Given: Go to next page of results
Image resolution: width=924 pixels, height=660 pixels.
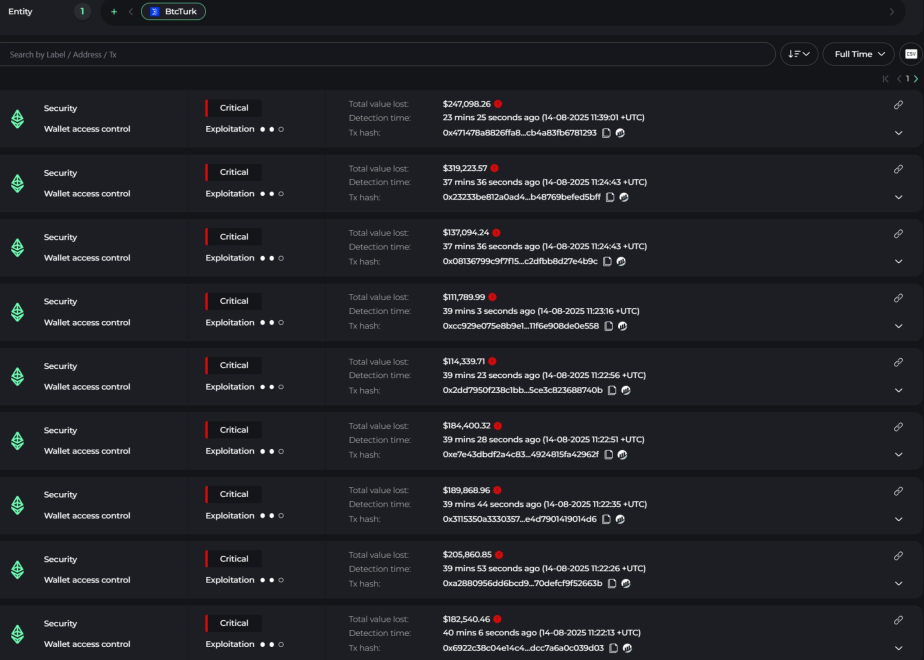Looking at the screenshot, I should pos(916,78).
